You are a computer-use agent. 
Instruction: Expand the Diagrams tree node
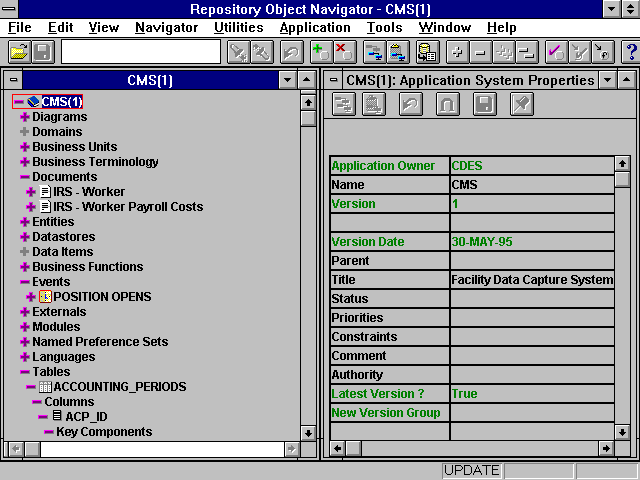point(24,117)
